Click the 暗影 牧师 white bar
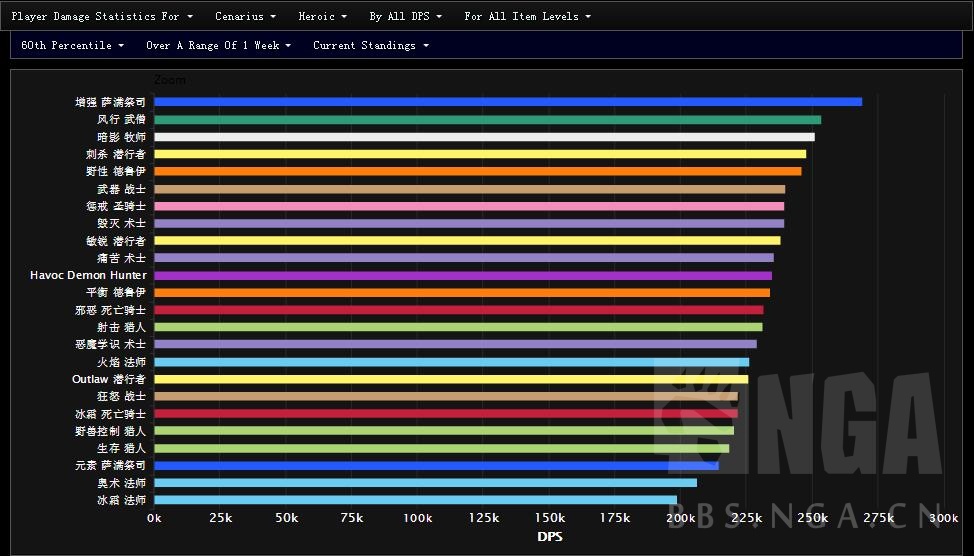The height and width of the screenshot is (556, 974). tap(485, 137)
